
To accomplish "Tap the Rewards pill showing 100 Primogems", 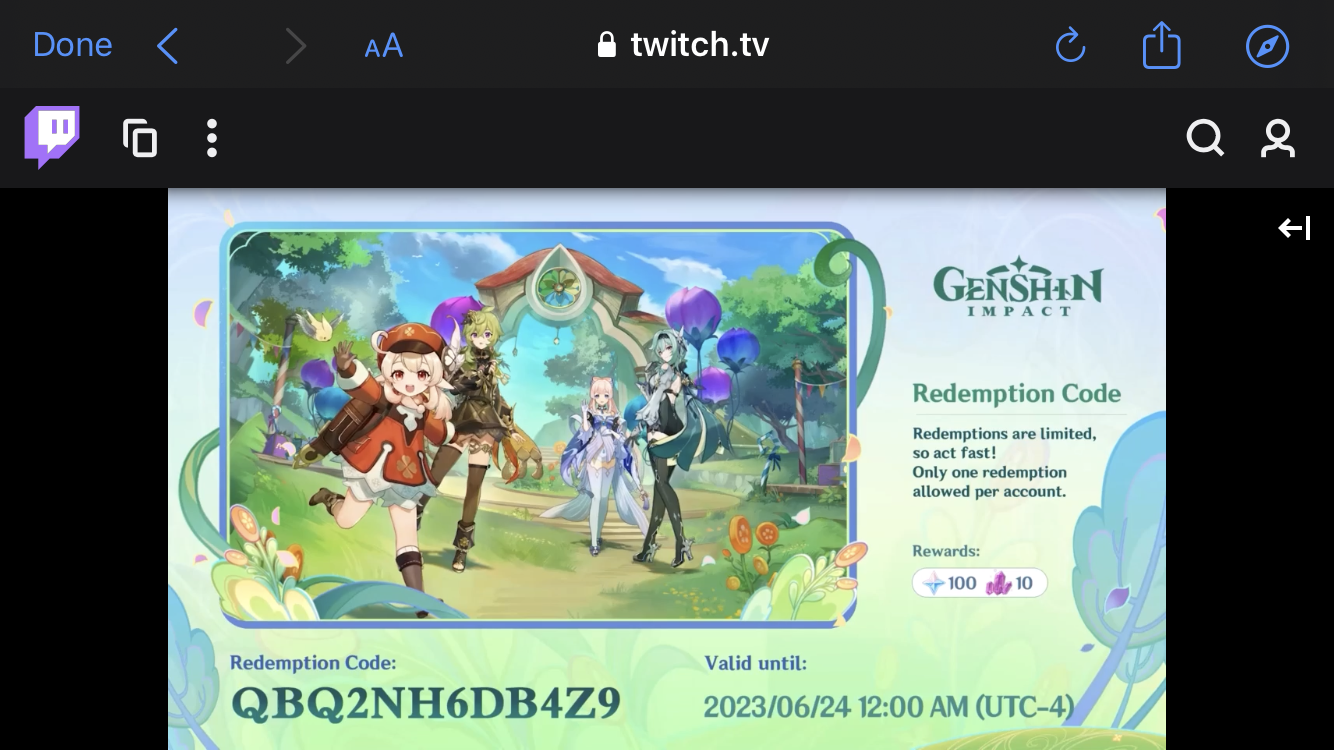I will point(979,582).
